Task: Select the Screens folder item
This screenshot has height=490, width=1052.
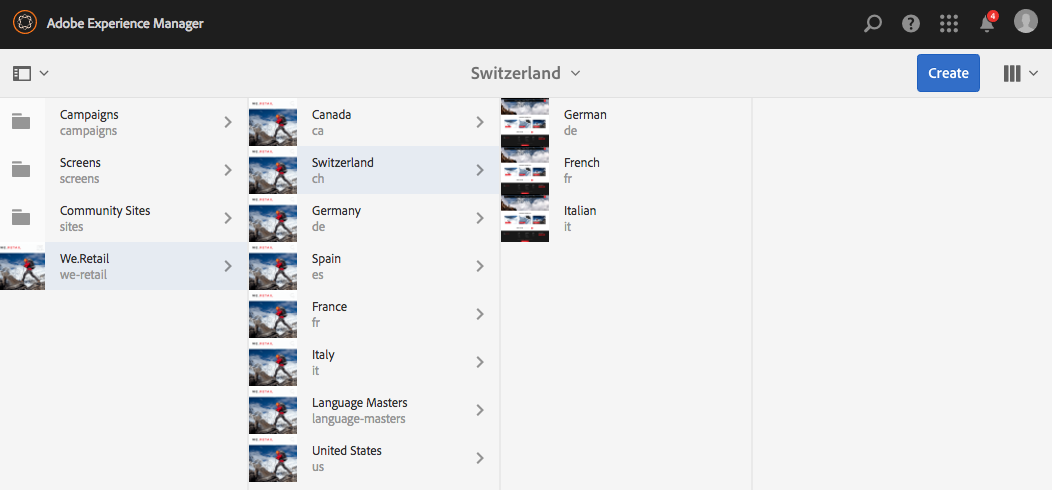Action: [x=123, y=170]
